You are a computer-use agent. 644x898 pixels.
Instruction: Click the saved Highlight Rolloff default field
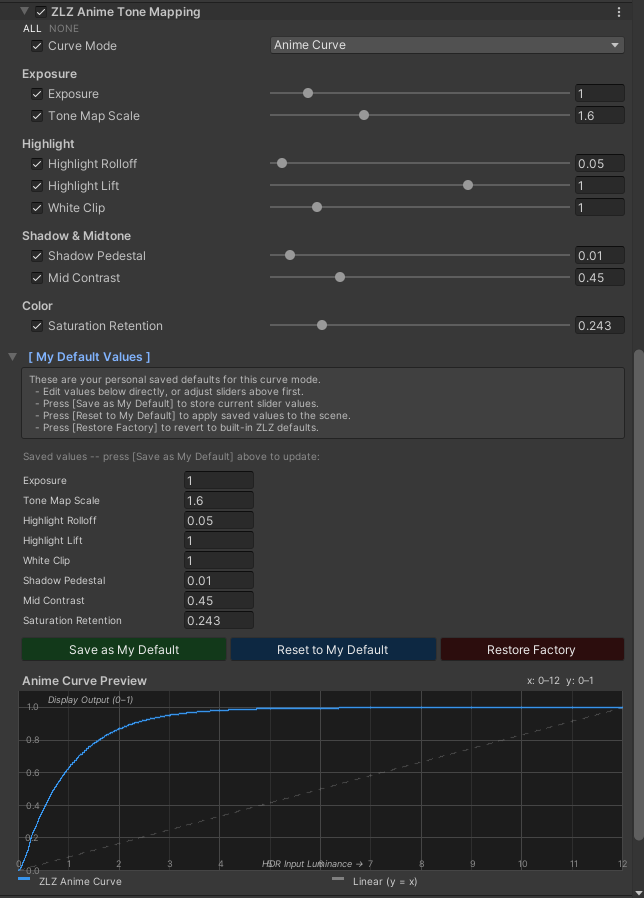pyautogui.click(x=219, y=521)
